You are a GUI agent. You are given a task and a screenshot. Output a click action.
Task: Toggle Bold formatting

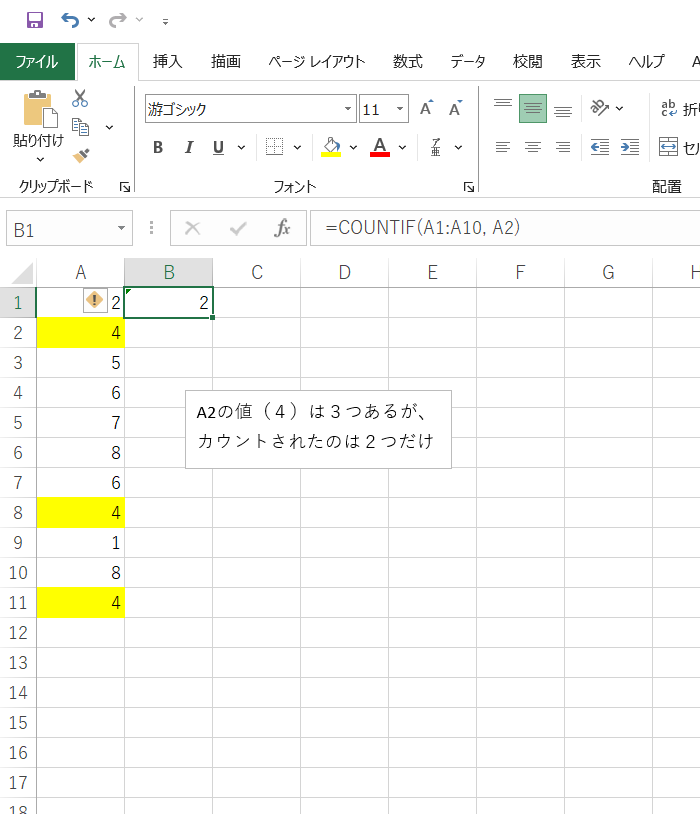click(x=158, y=148)
